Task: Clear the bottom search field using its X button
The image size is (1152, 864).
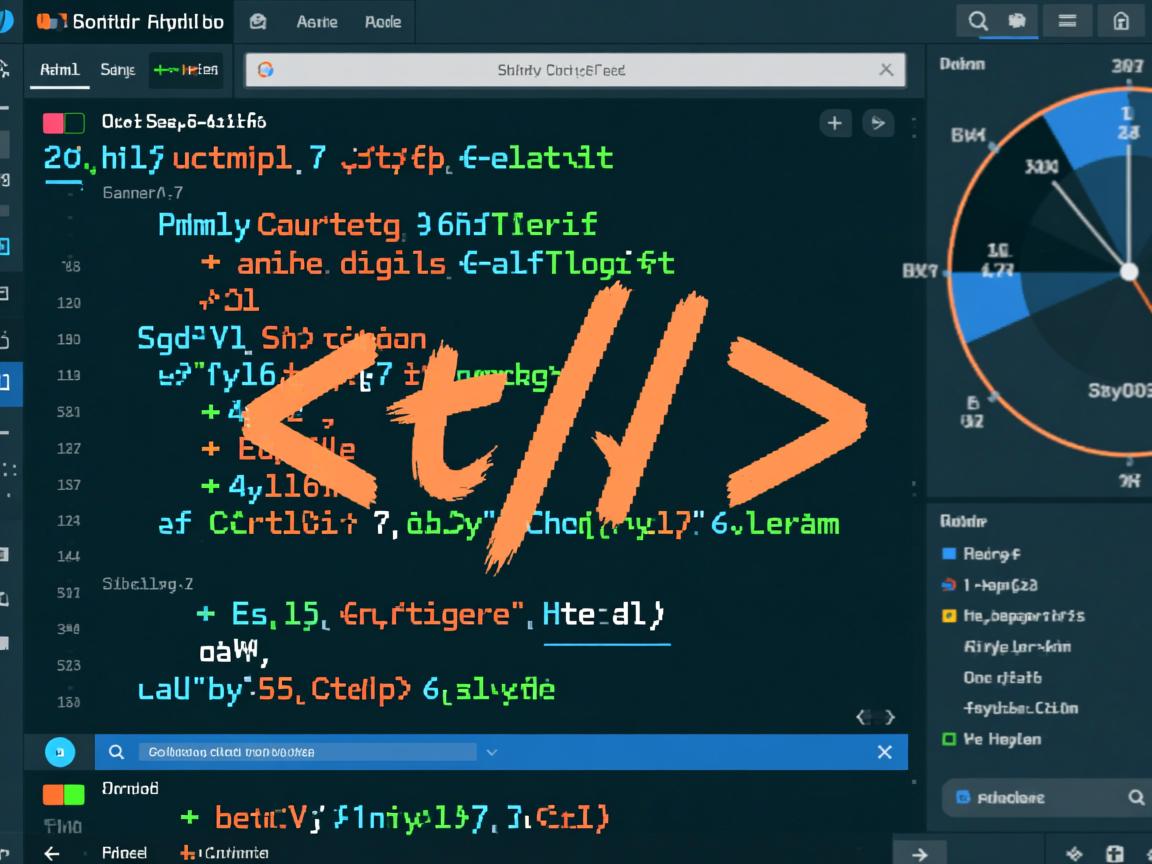Action: [884, 752]
